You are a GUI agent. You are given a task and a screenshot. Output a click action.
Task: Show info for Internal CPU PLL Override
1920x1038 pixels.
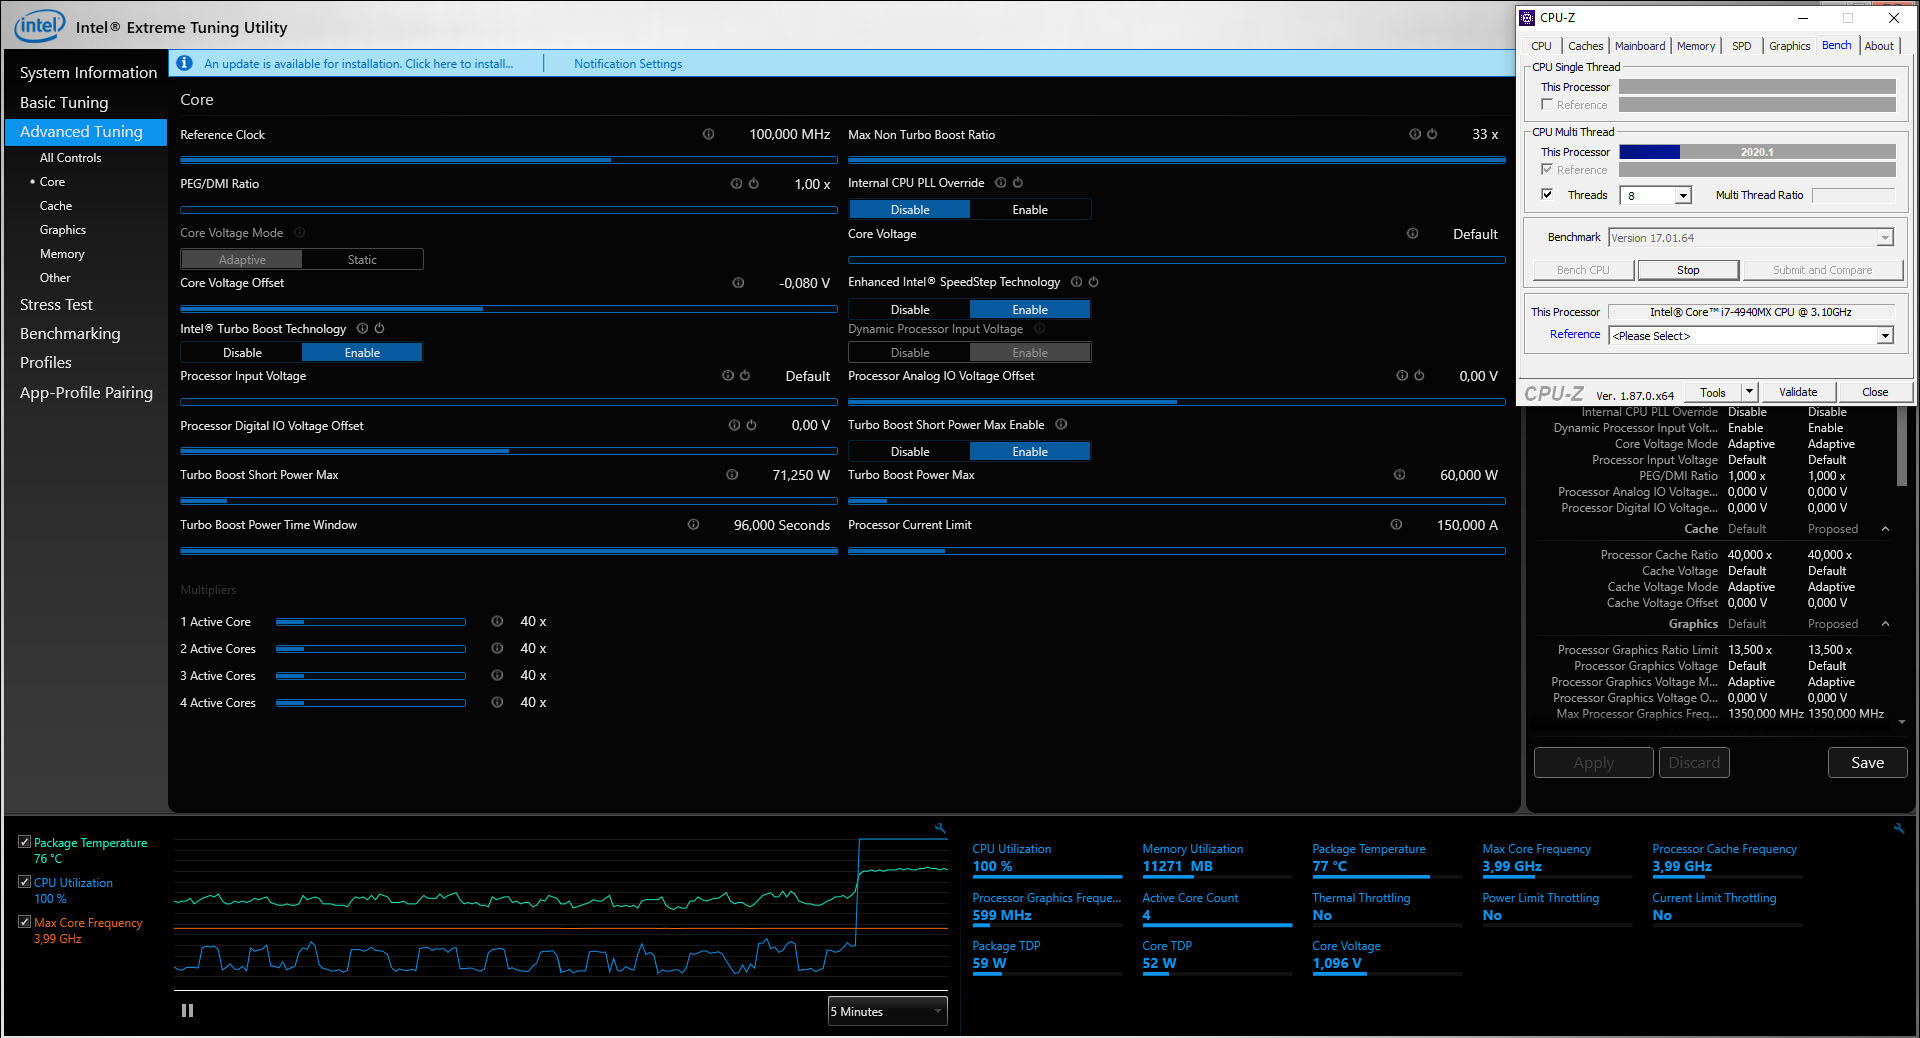point(1000,183)
